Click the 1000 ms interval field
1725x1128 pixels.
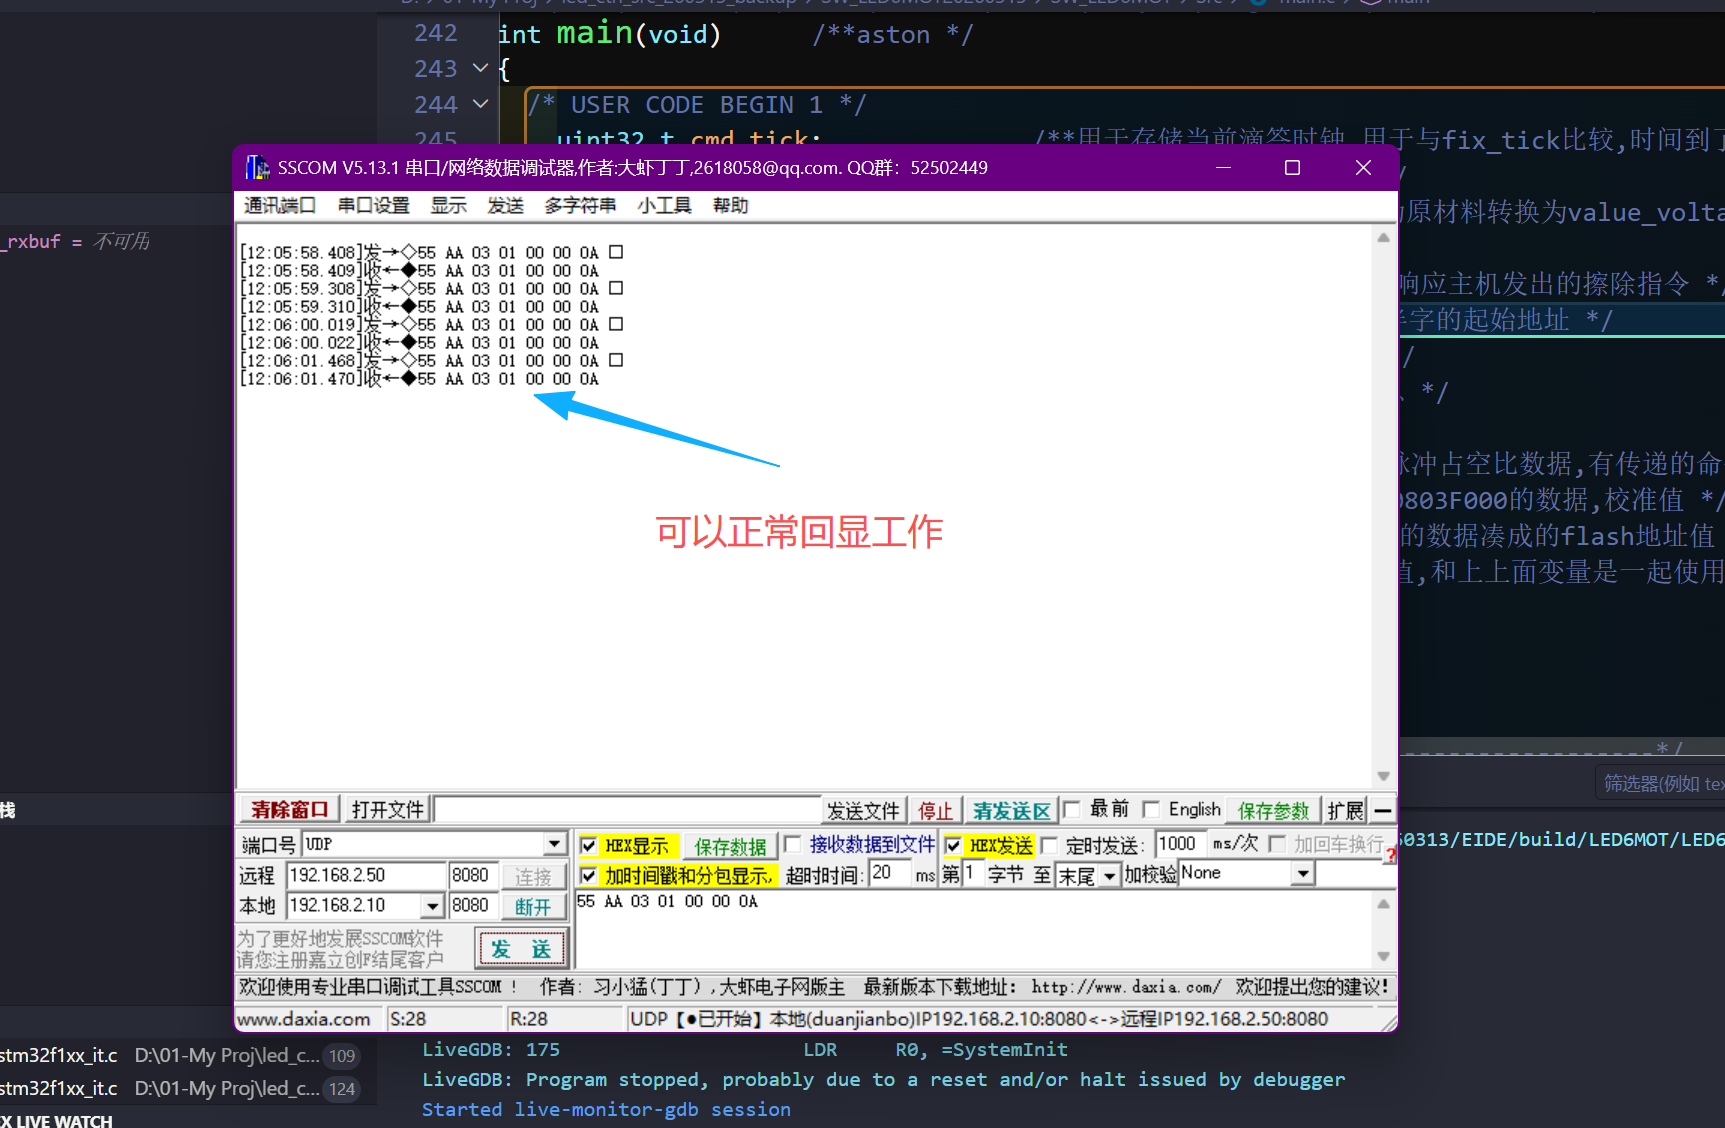point(1180,844)
